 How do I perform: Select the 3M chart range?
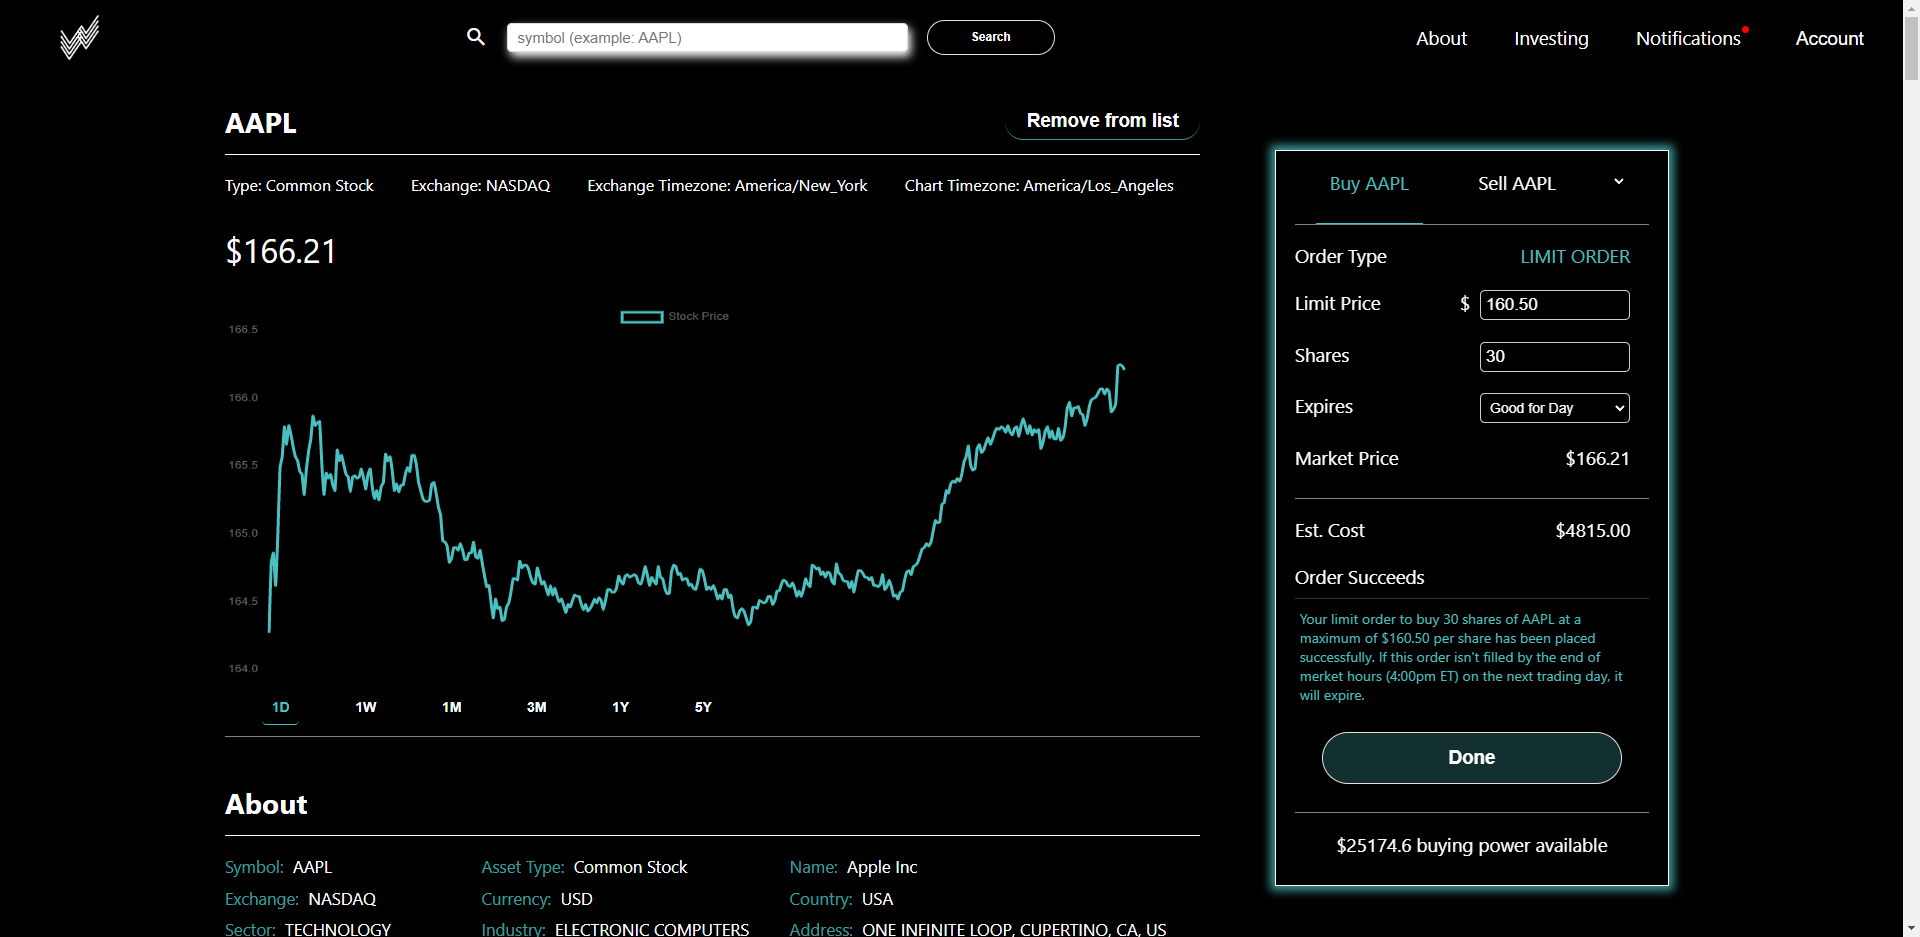pos(536,707)
